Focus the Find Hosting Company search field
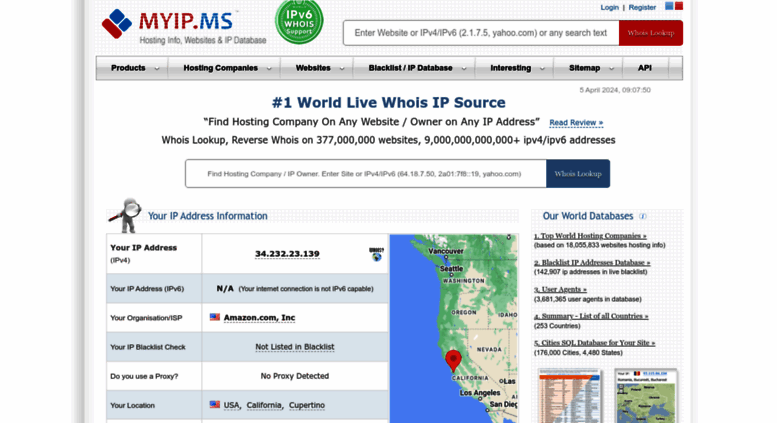 tap(366, 174)
